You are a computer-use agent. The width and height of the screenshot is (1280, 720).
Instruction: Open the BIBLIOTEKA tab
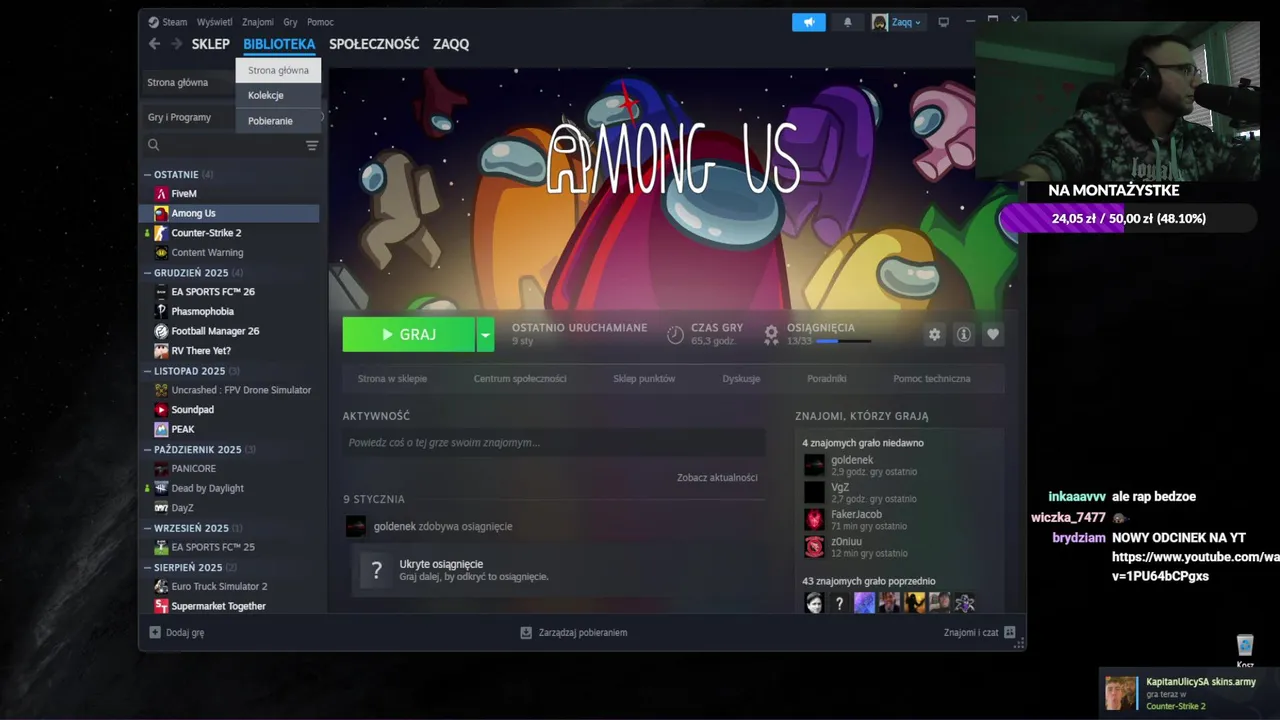click(x=279, y=44)
